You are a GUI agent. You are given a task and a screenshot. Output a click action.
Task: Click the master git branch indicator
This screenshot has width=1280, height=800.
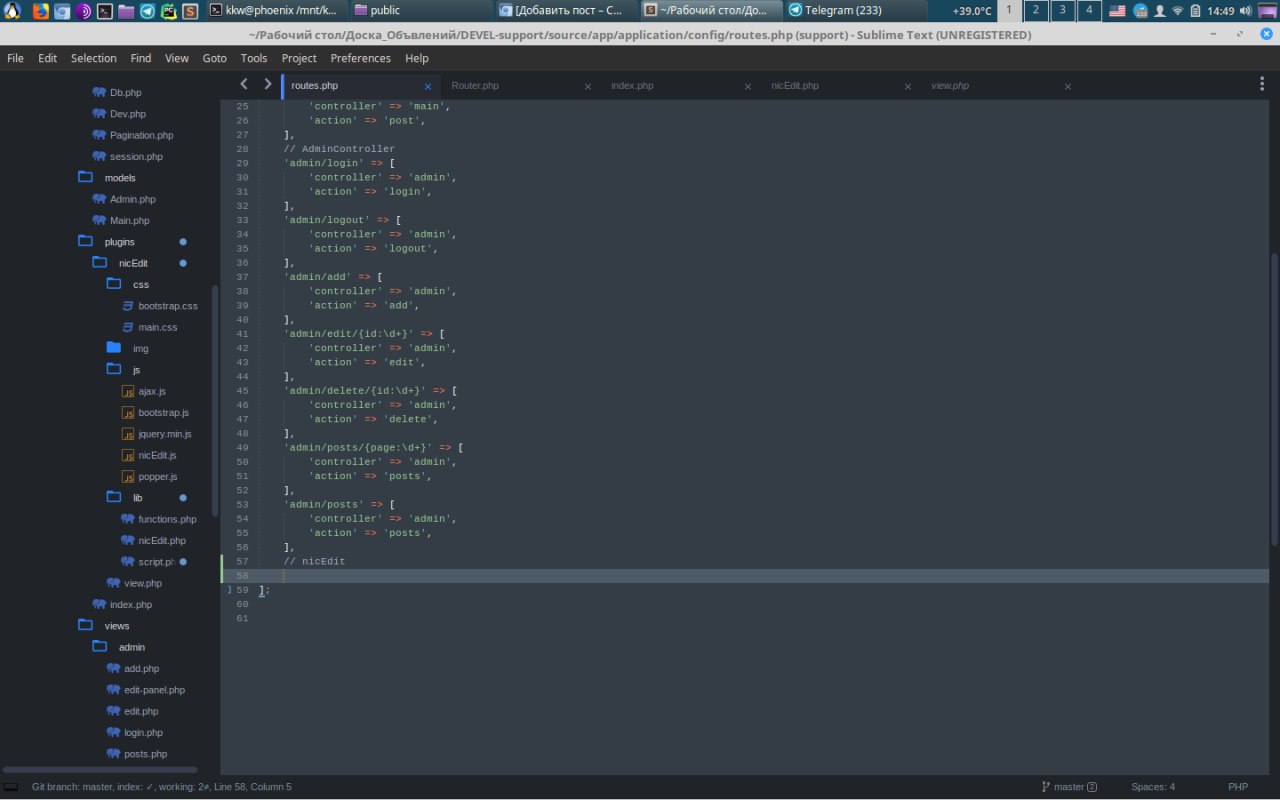(1069, 787)
